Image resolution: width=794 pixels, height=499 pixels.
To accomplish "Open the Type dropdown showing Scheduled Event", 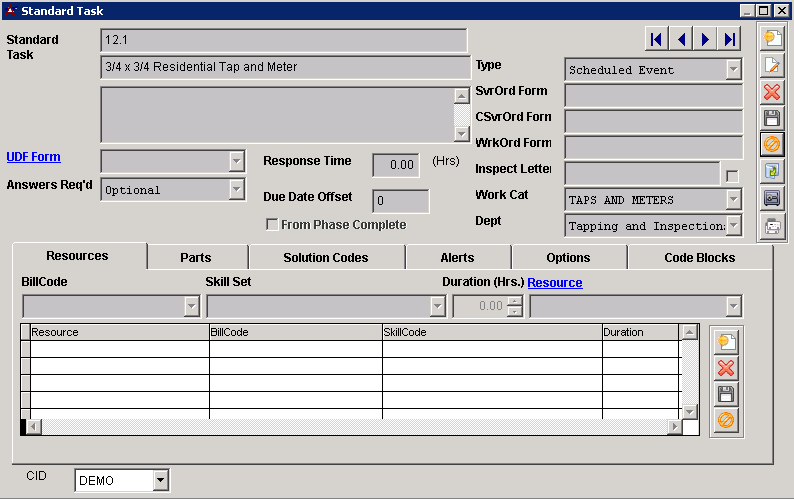I will tap(734, 70).
